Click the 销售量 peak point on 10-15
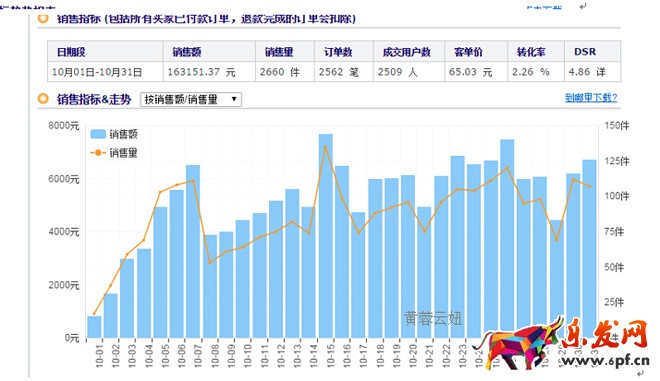This screenshot has height=381, width=660. [x=325, y=146]
